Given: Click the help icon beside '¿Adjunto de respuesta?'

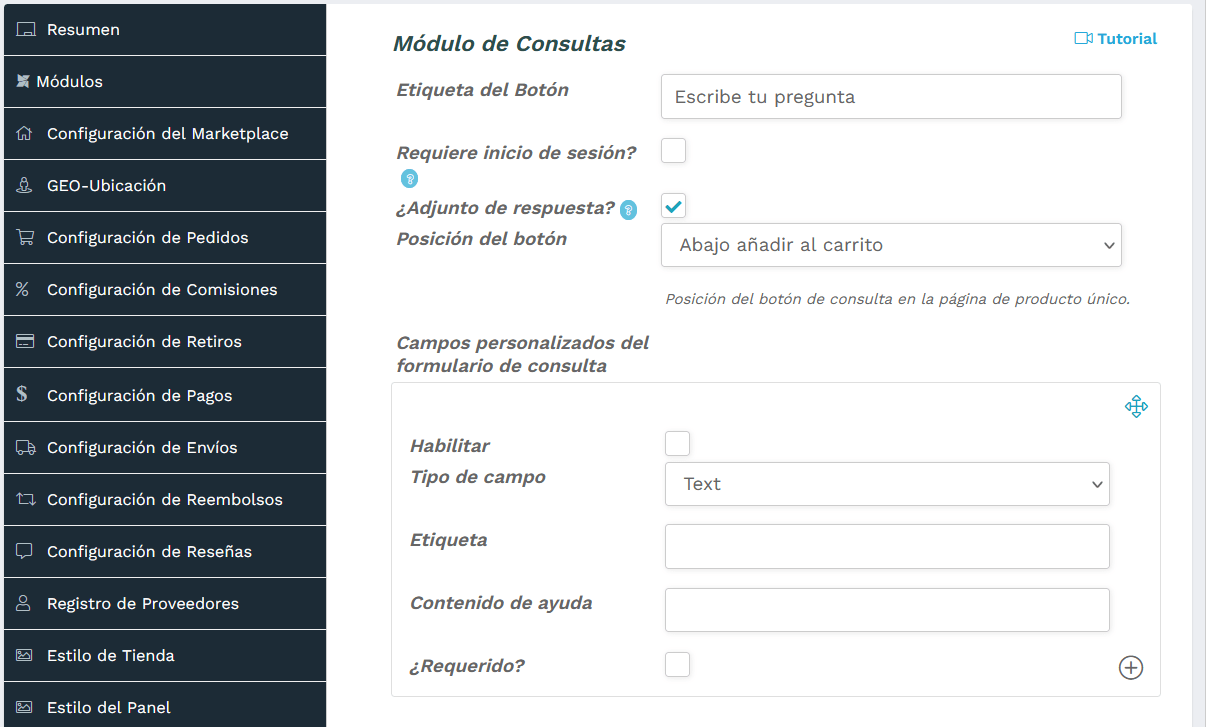Looking at the screenshot, I should [628, 209].
